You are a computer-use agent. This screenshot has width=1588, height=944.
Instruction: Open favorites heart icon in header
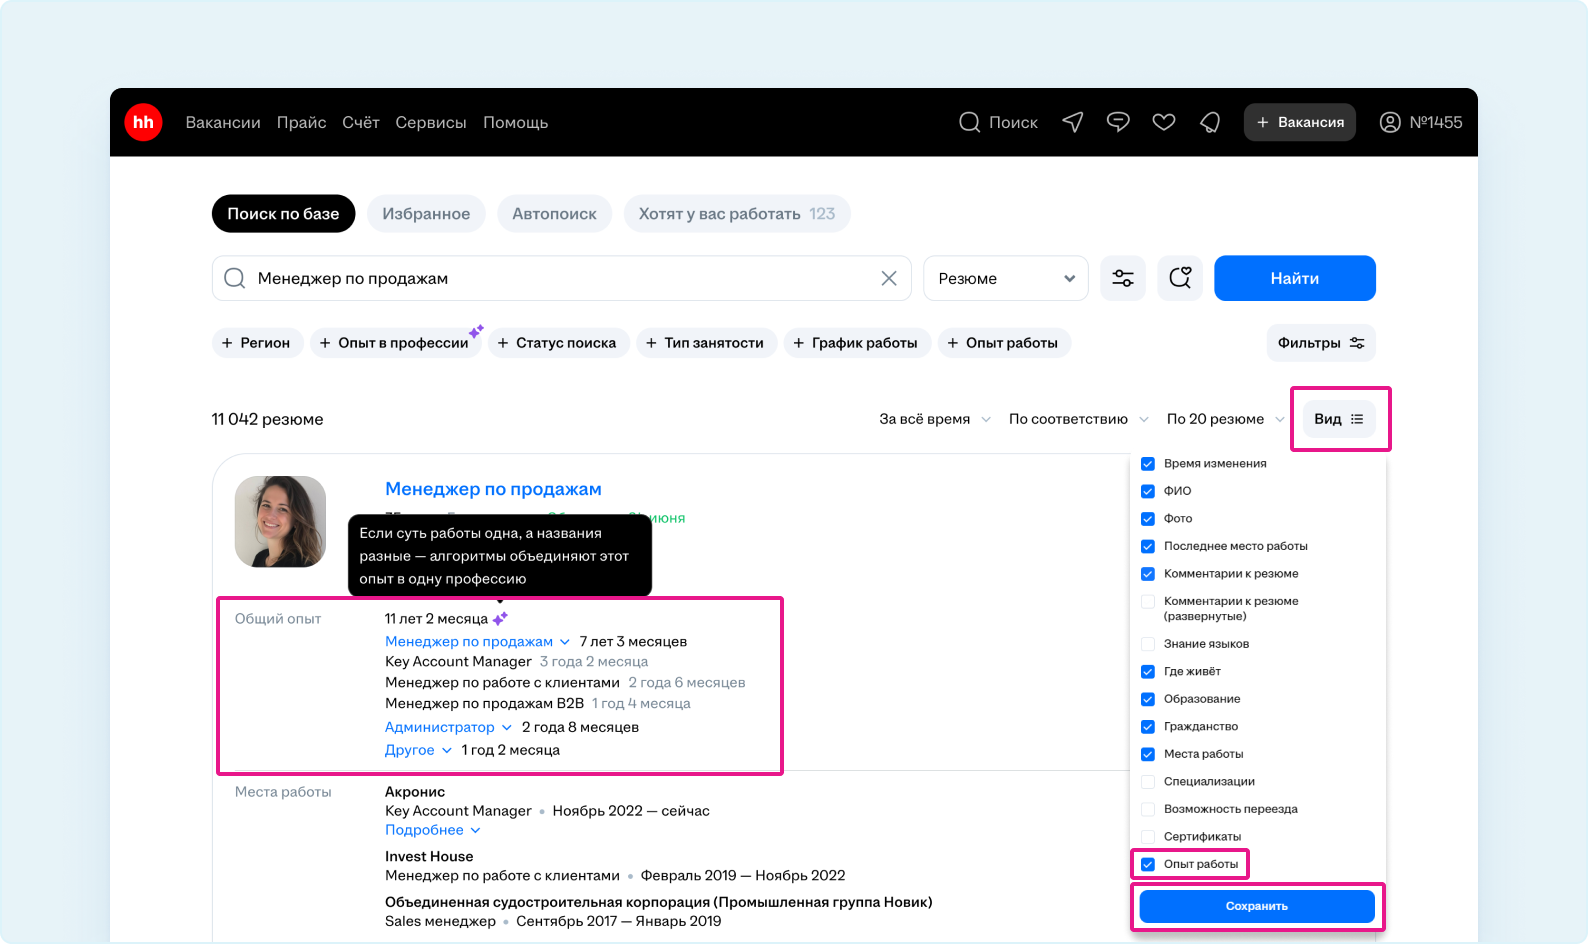click(x=1163, y=122)
